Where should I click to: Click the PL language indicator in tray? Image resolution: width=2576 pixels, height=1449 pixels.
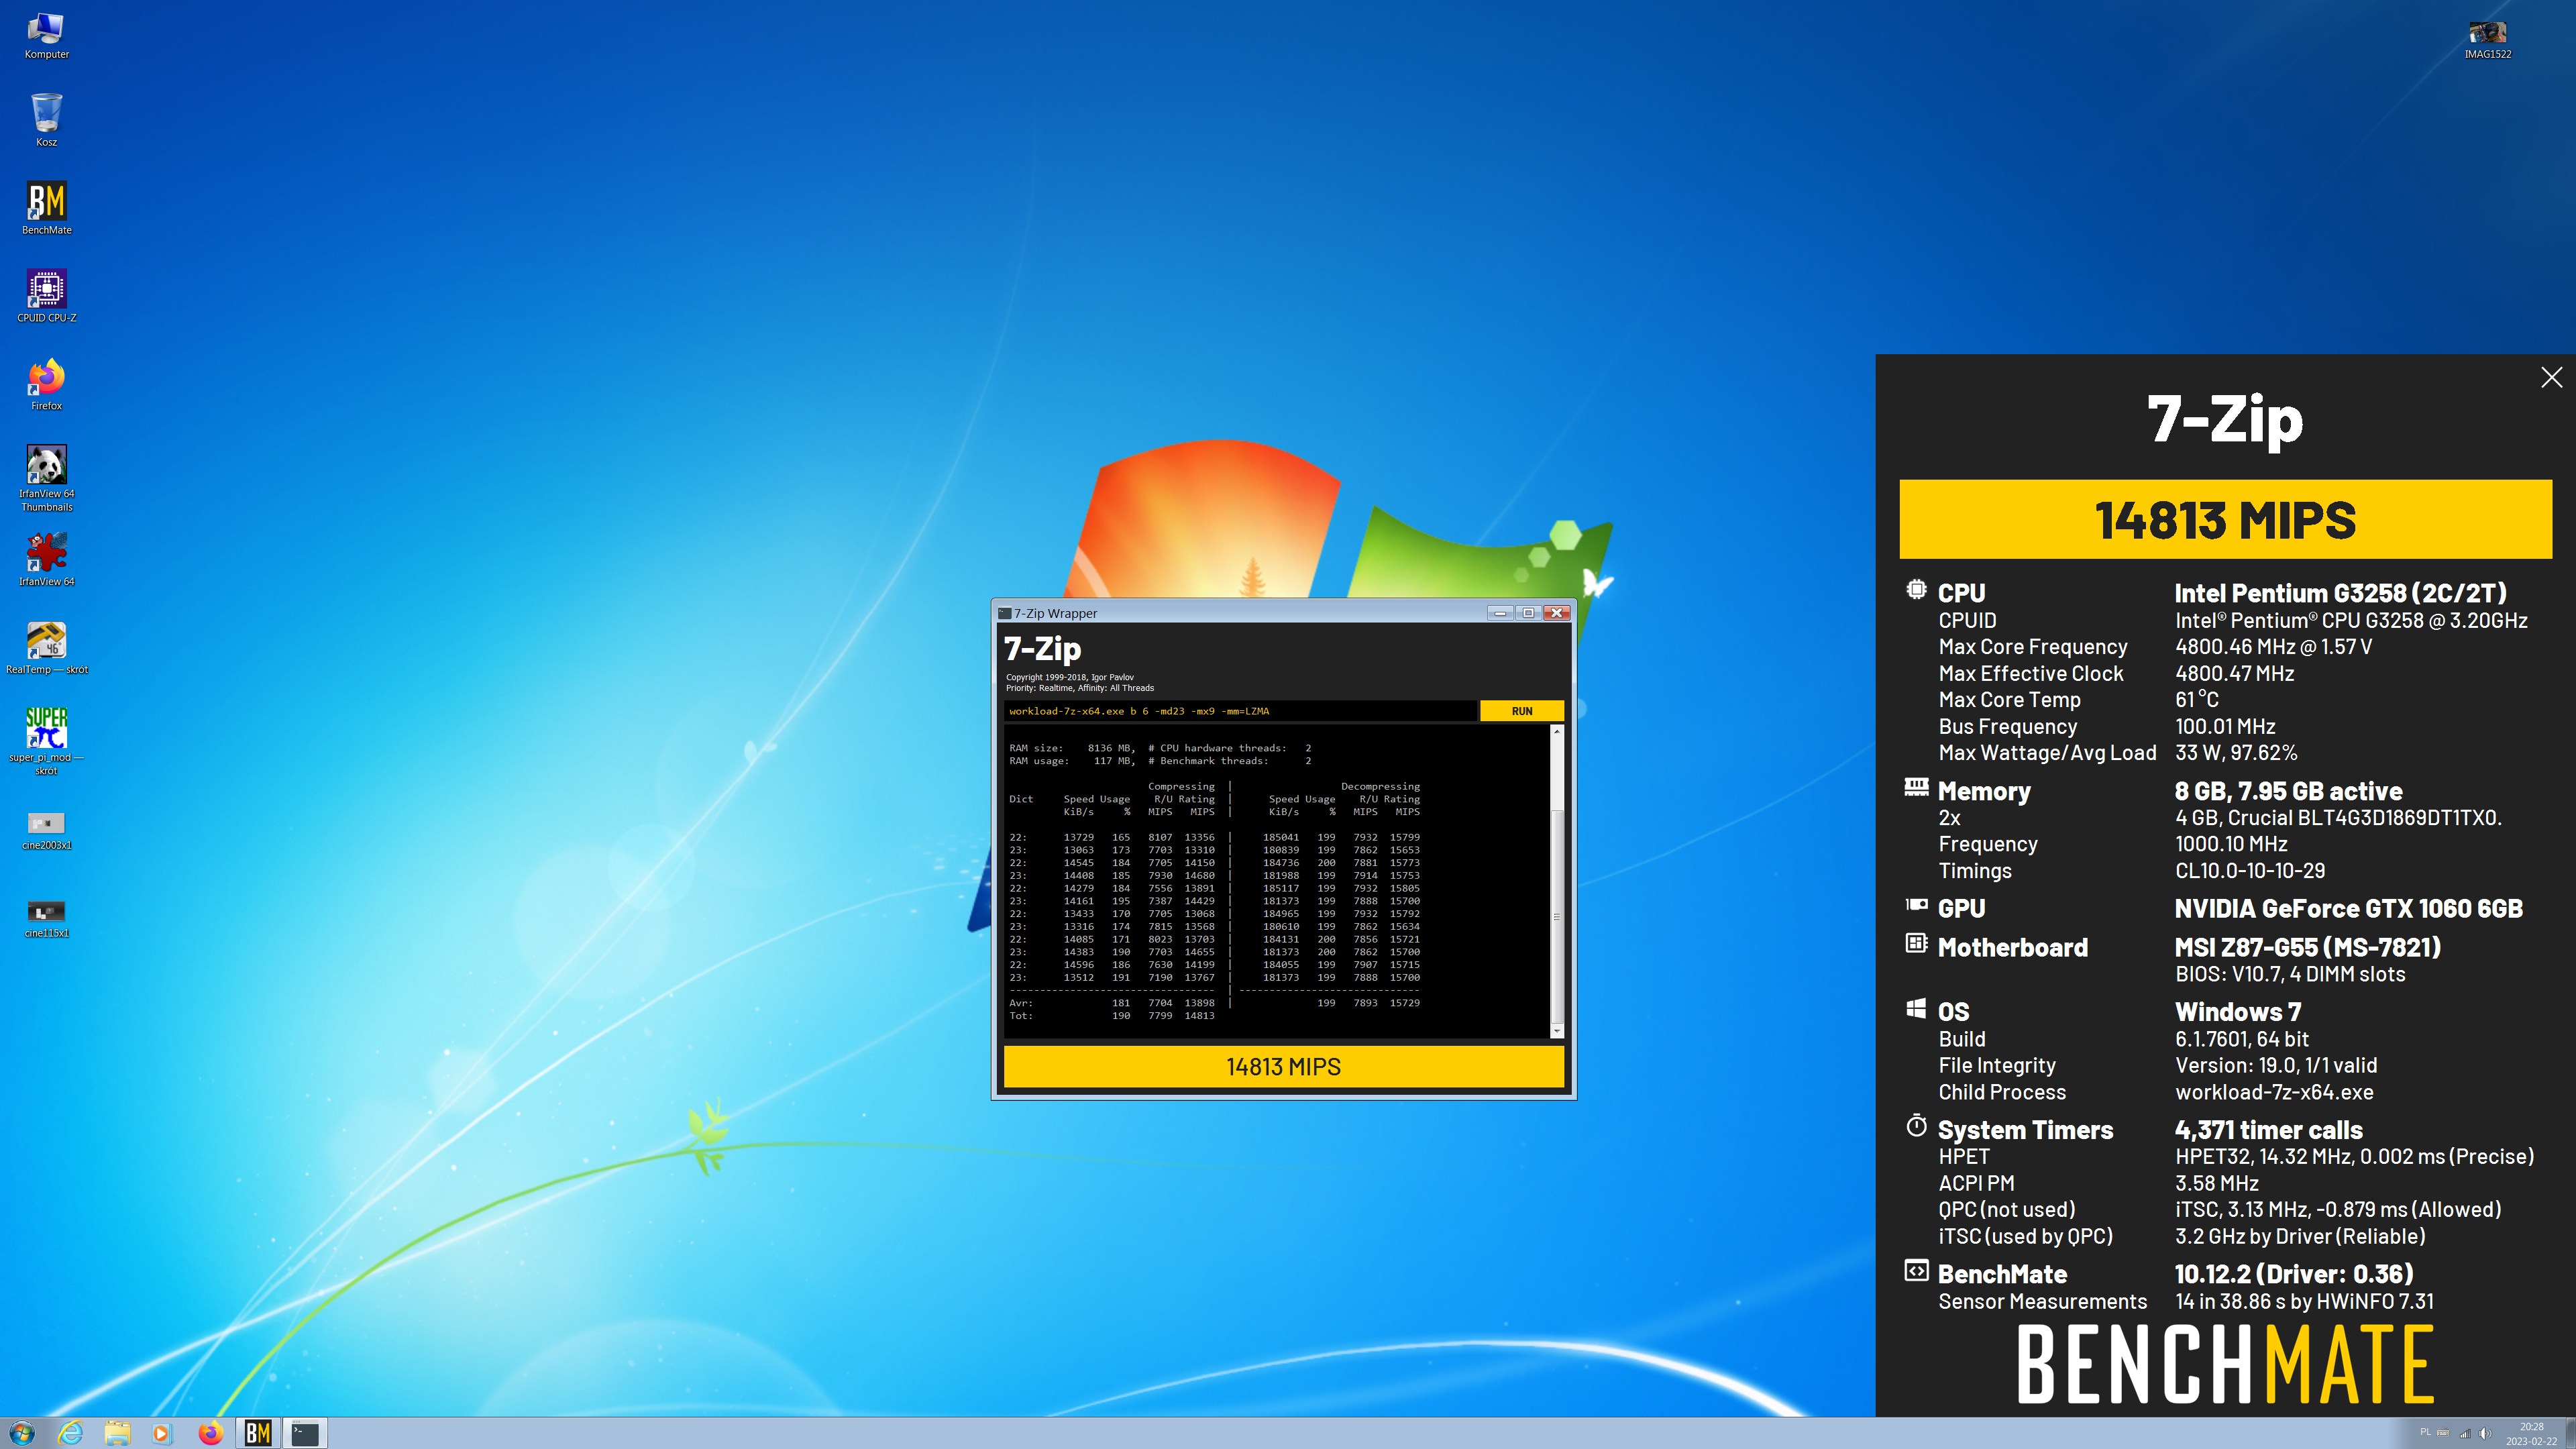click(x=2425, y=1433)
